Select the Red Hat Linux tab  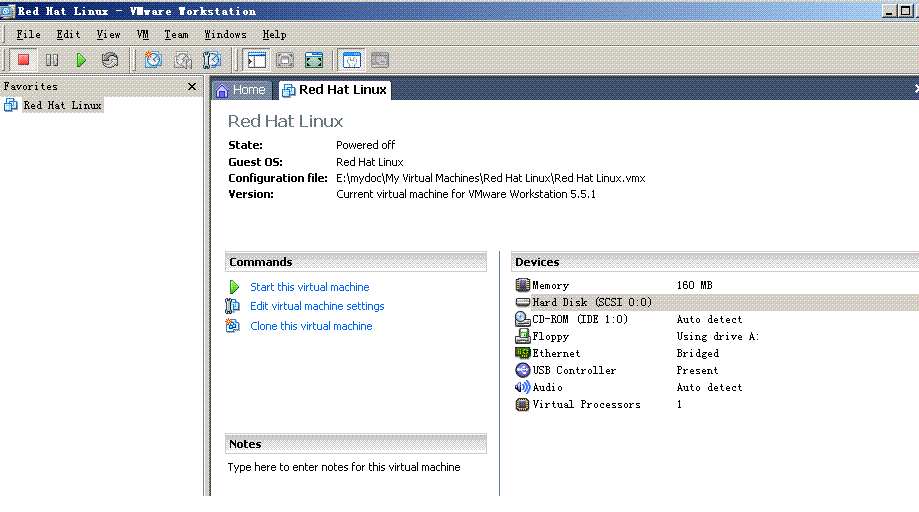point(335,90)
